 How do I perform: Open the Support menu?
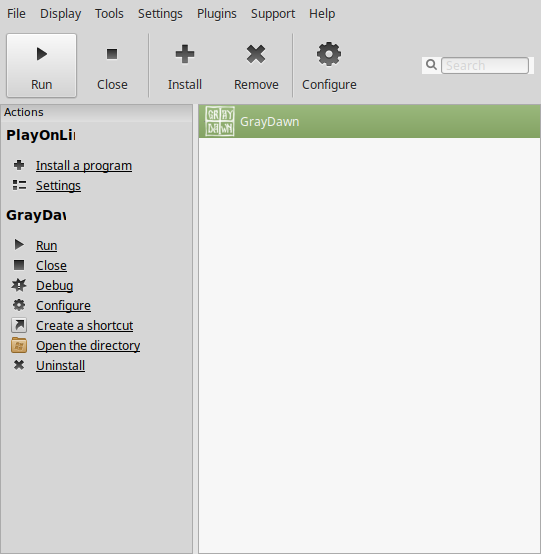(x=273, y=14)
